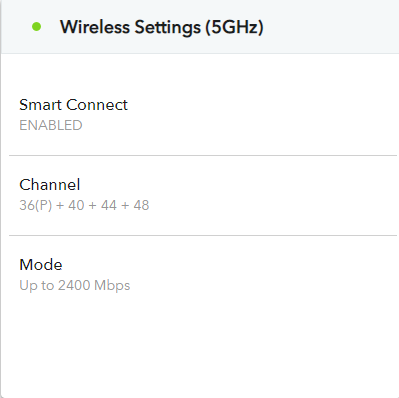Viewport: 399px width, 398px height.
Task: Select the Channel setting label
Action: point(50,185)
